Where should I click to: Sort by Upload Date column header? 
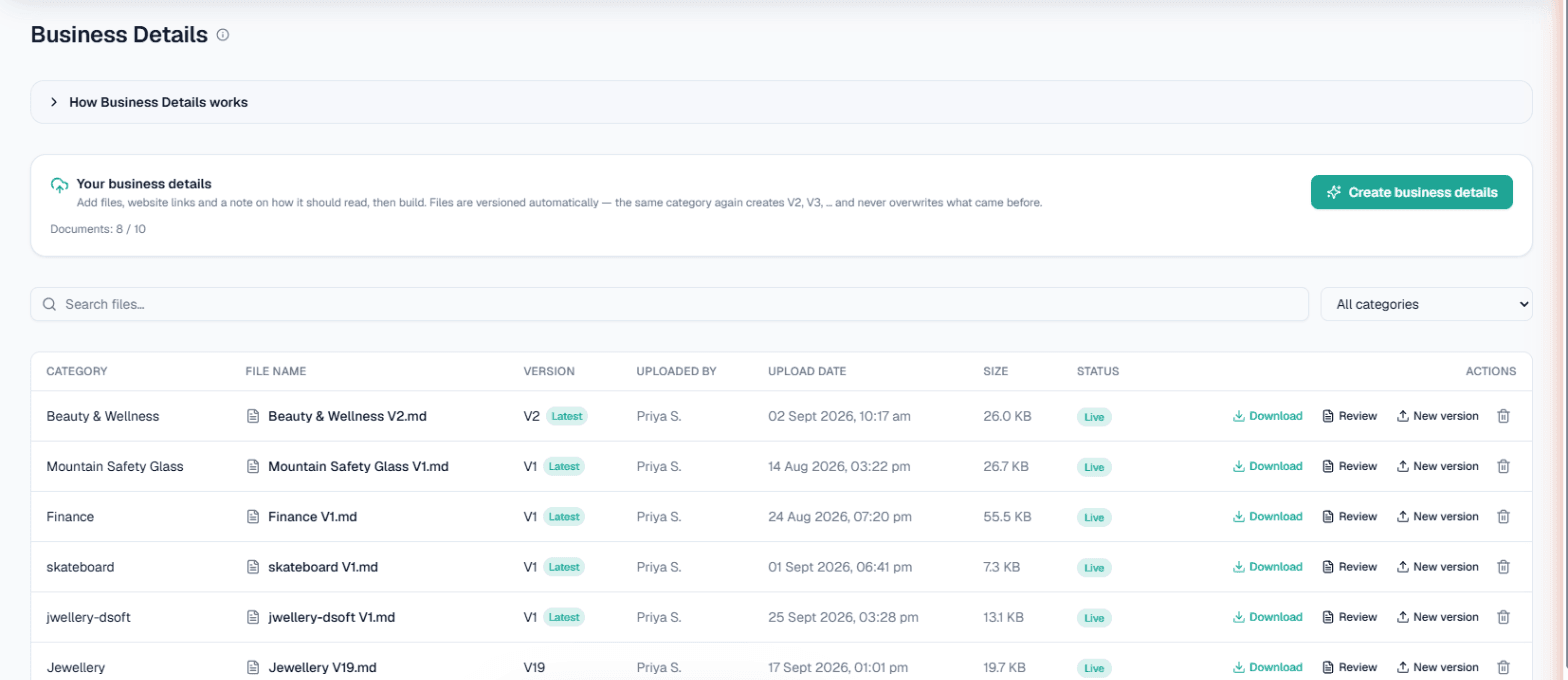tap(807, 371)
